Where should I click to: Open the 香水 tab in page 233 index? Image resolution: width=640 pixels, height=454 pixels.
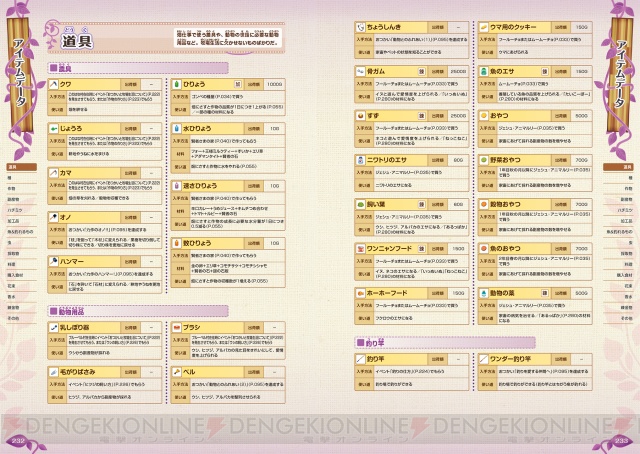pyautogui.click(x=618, y=297)
